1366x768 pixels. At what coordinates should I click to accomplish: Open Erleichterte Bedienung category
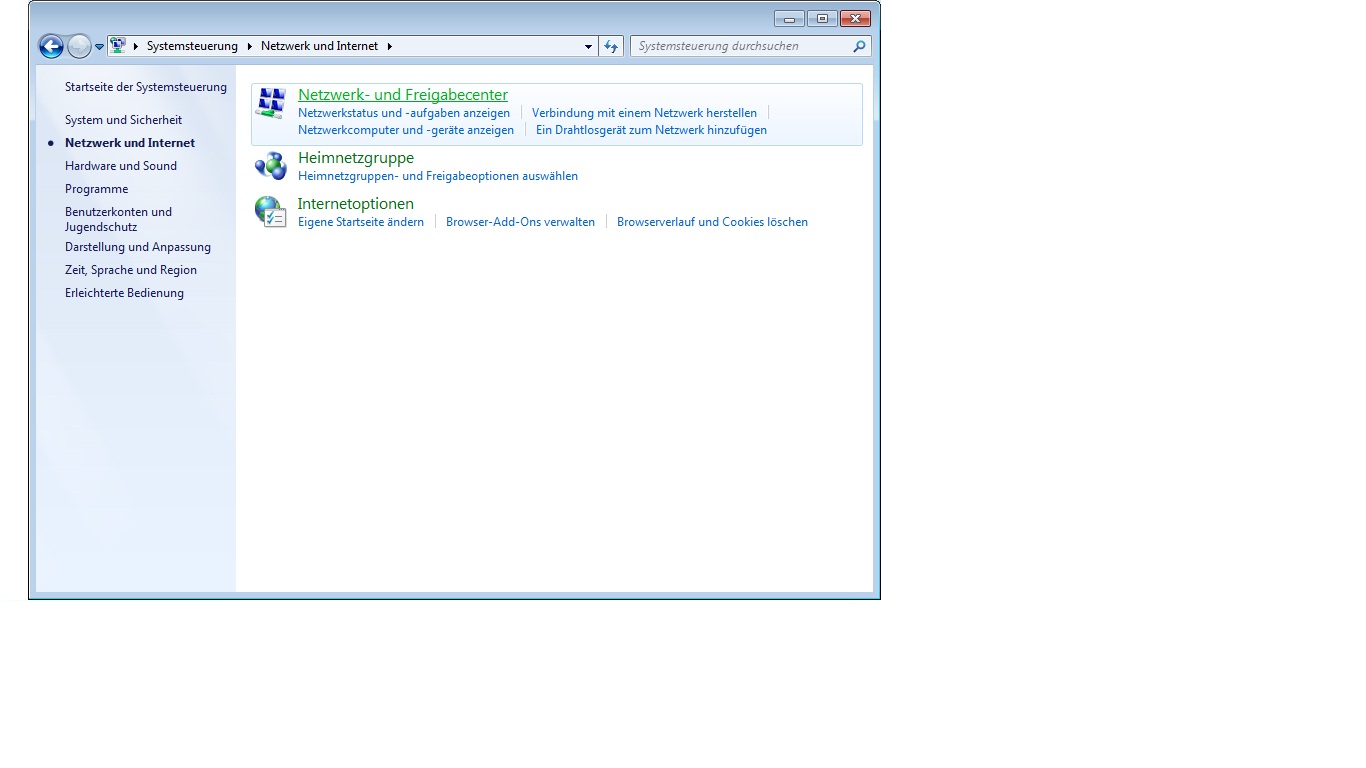coord(124,293)
